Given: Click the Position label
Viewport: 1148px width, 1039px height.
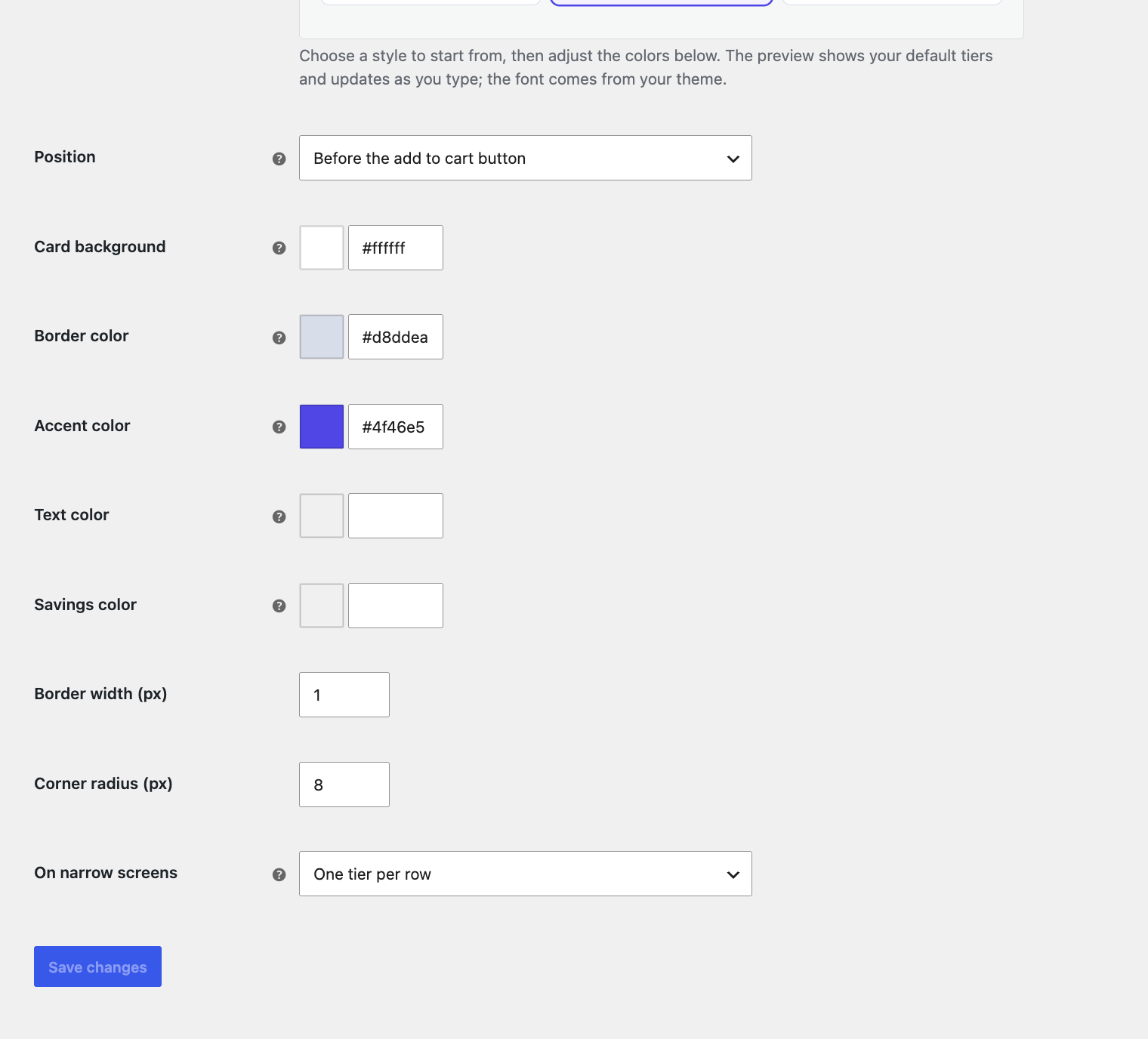Looking at the screenshot, I should click(x=64, y=157).
